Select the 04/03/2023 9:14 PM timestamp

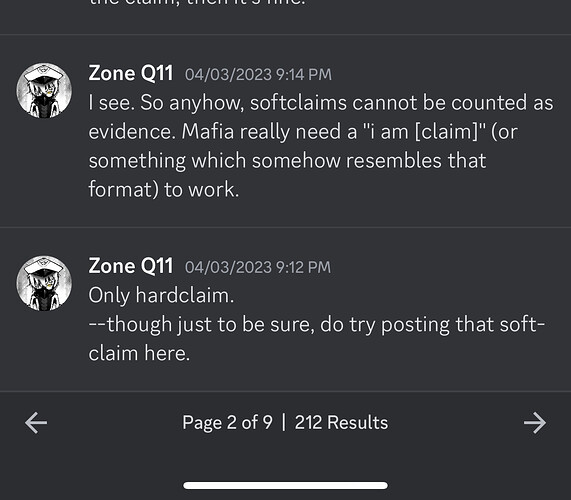258,75
